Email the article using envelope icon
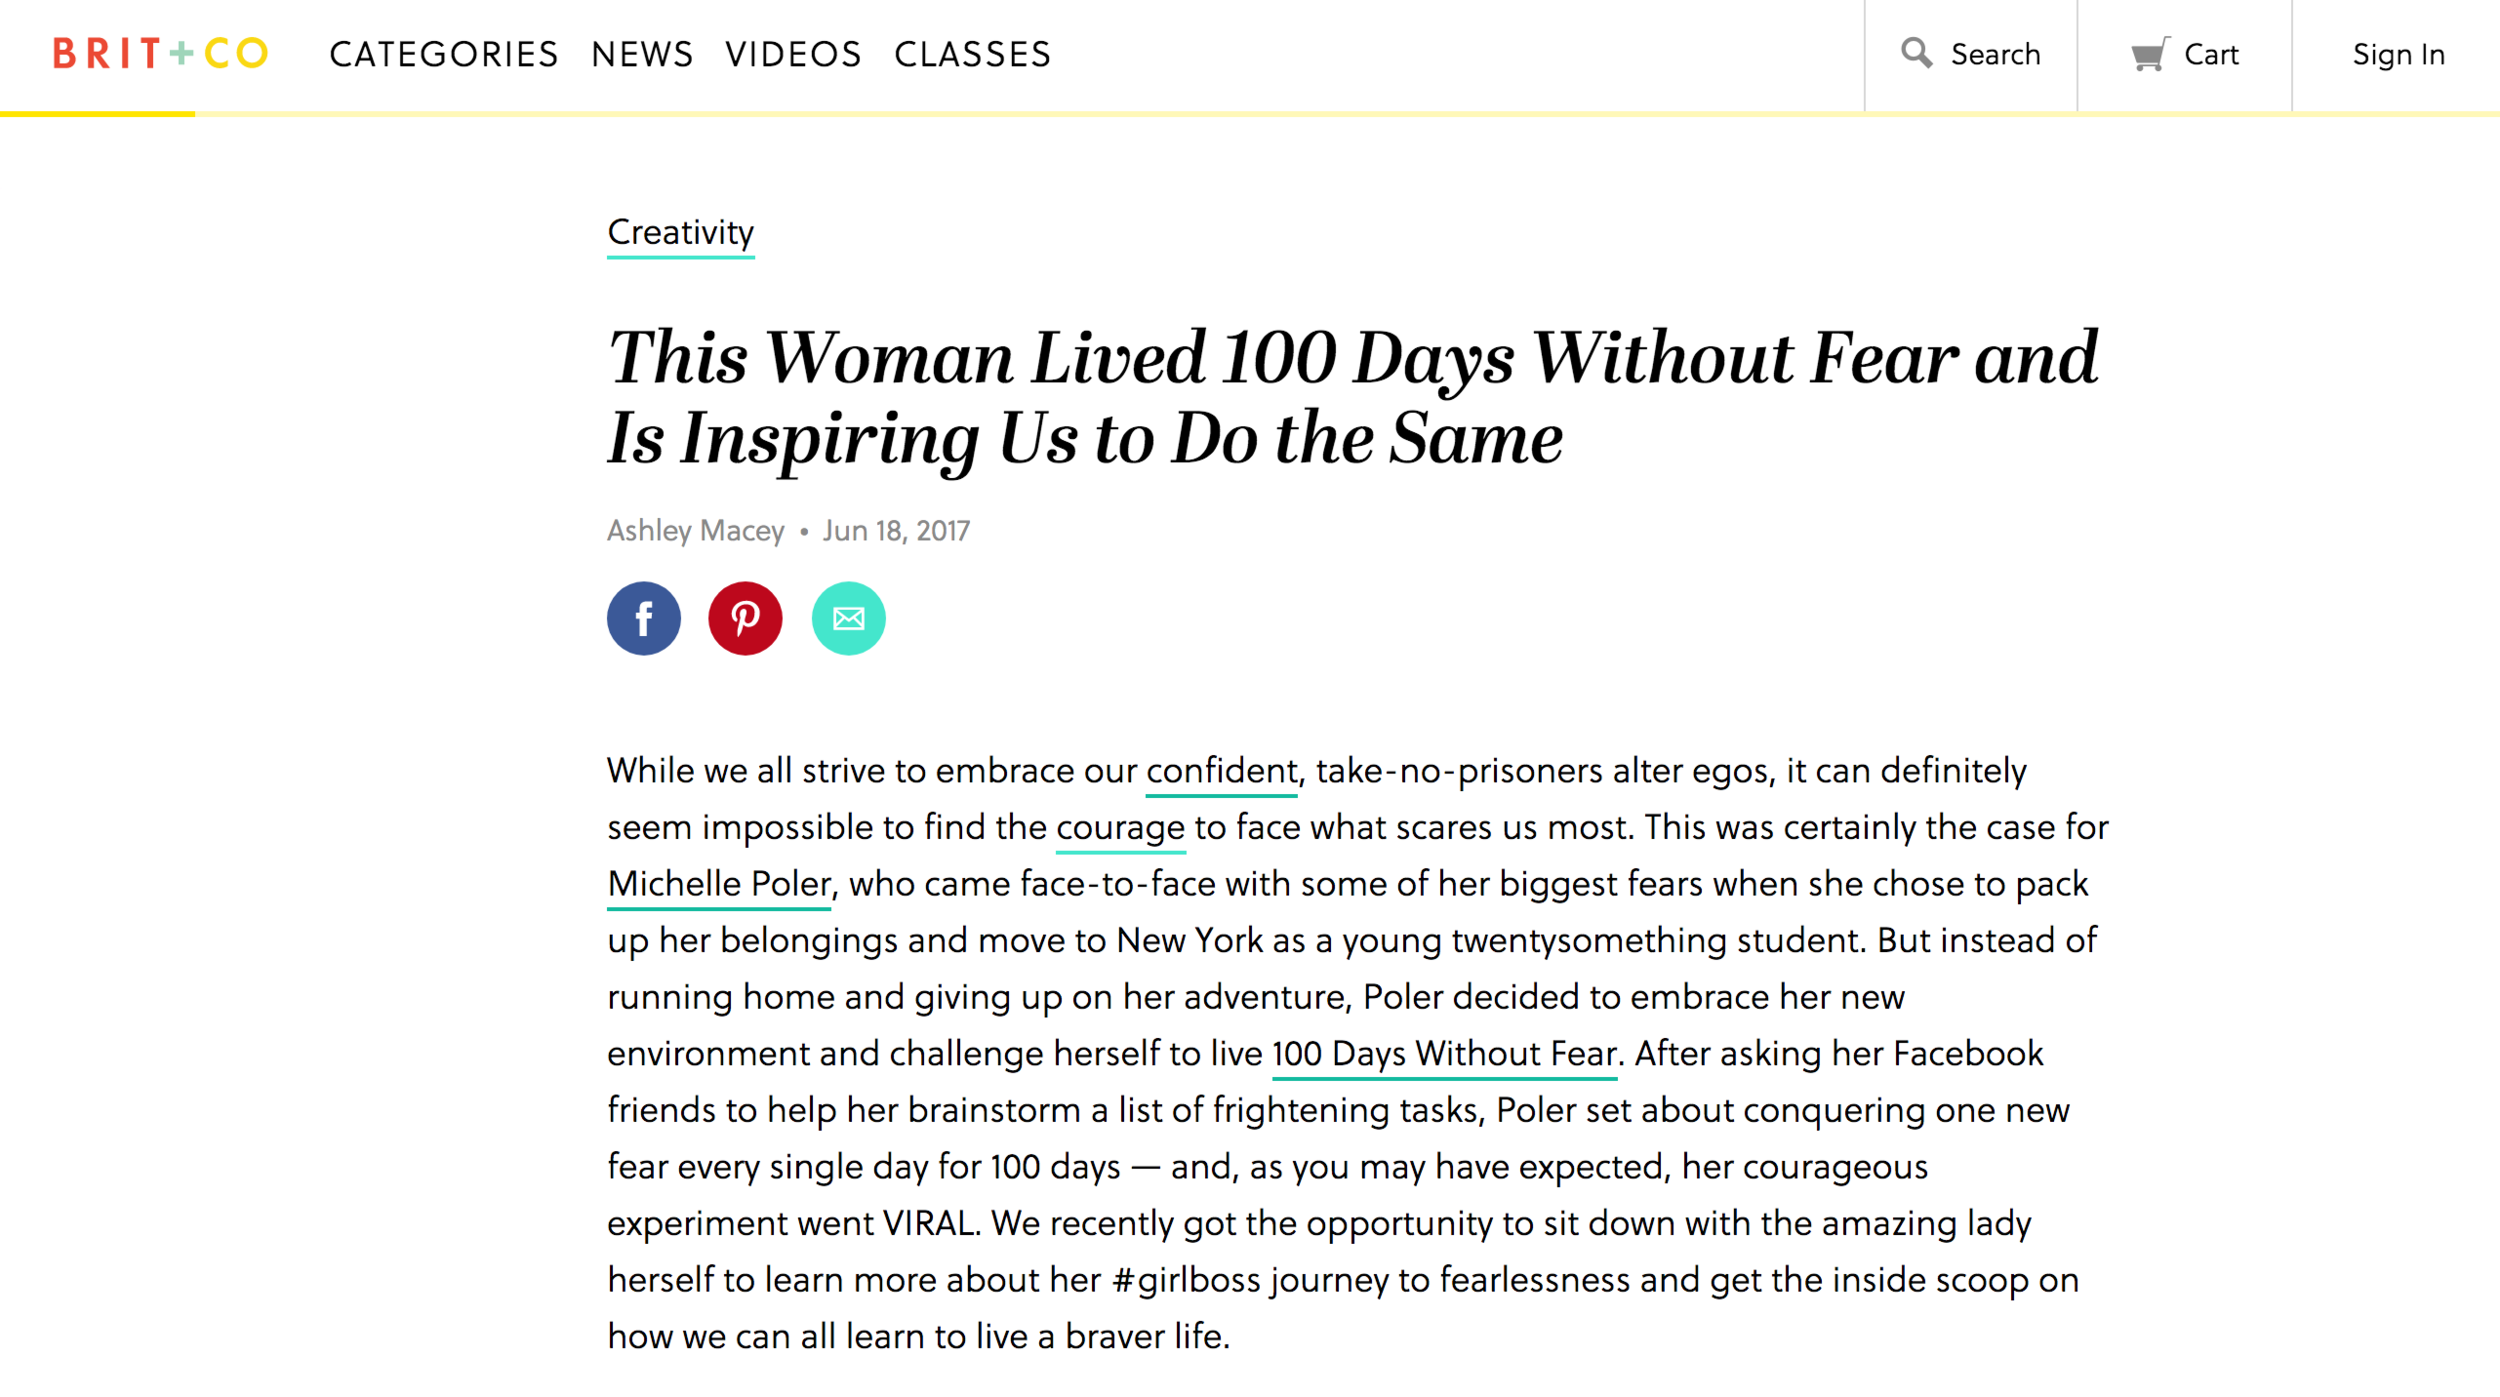This screenshot has width=2500, height=1397. [x=848, y=618]
